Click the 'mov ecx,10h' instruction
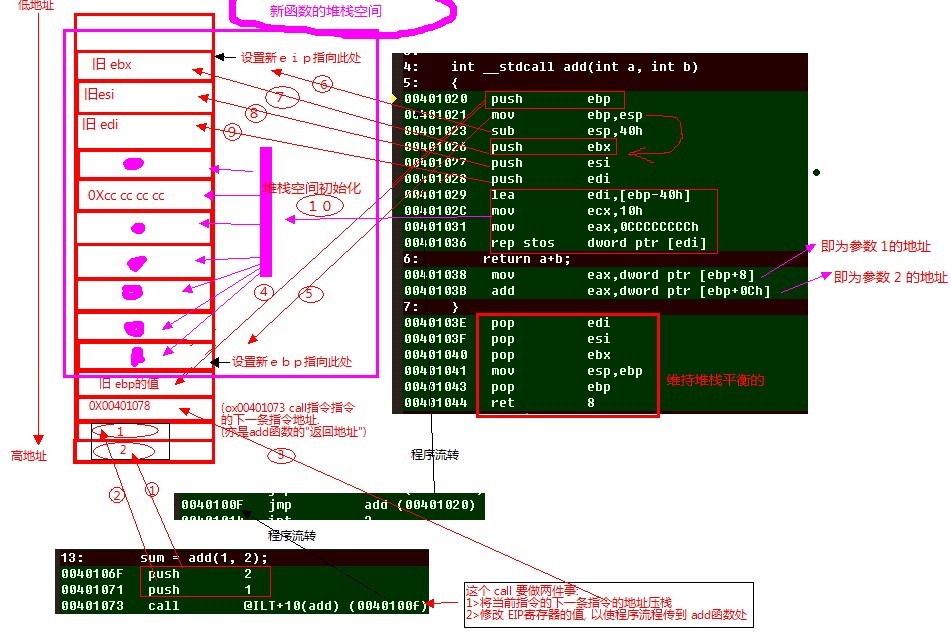Screen dimensions: 951x632 (566, 210)
